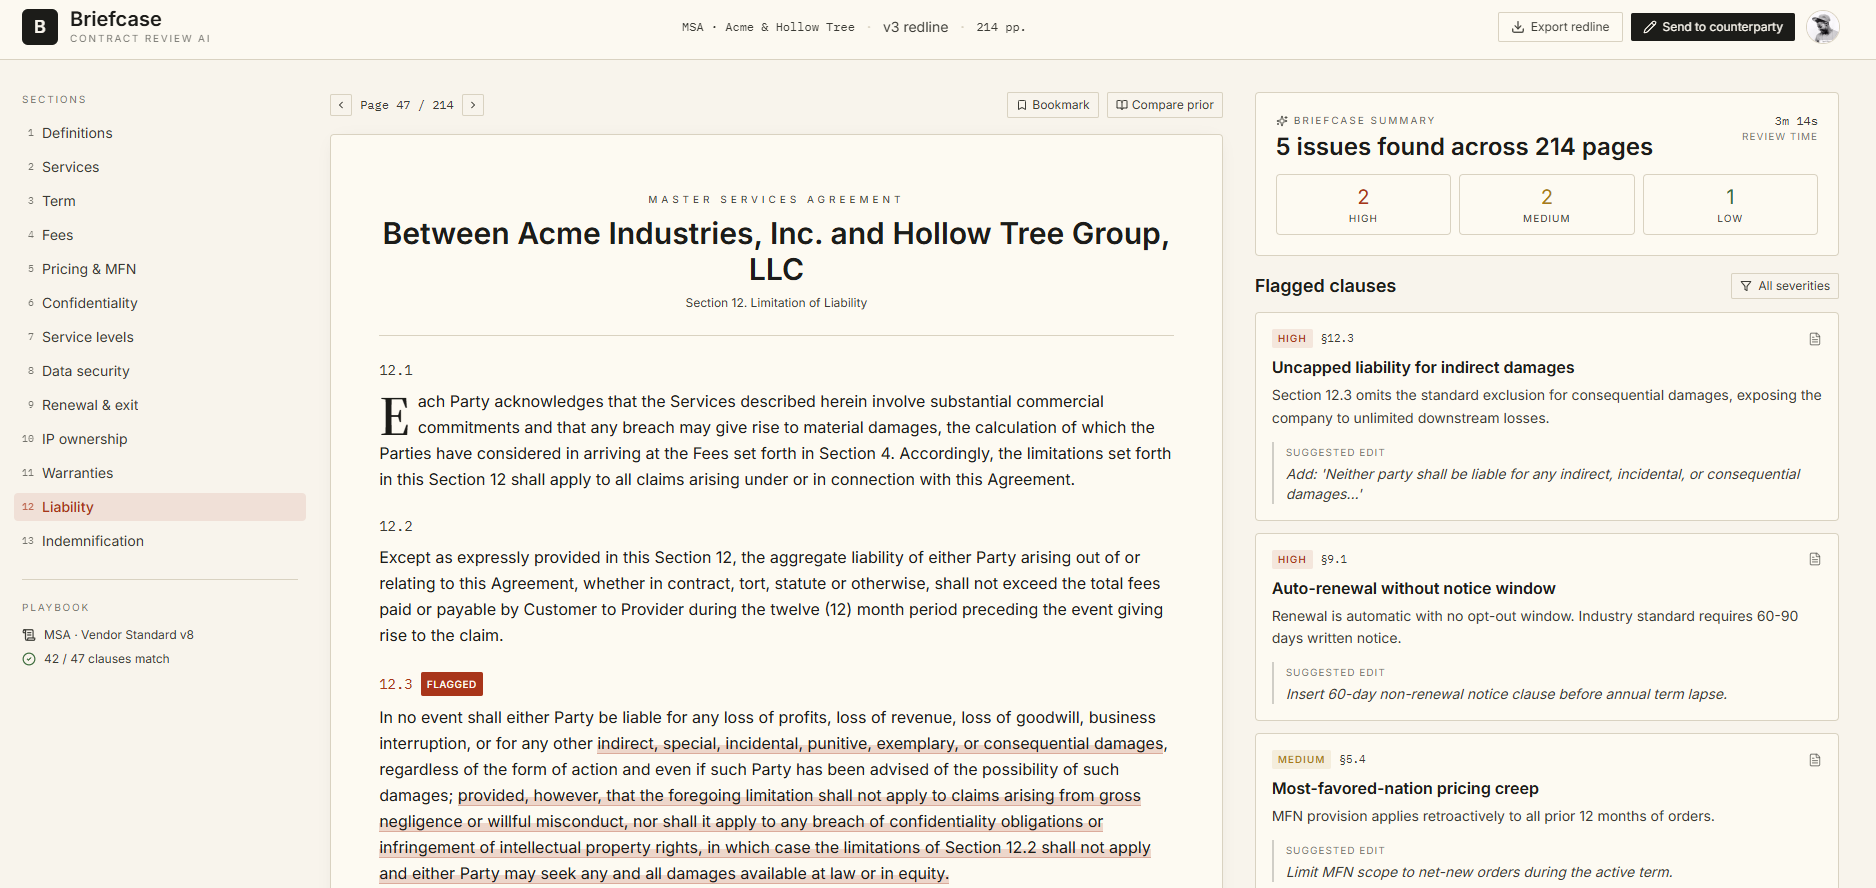Image resolution: width=1876 pixels, height=888 pixels.
Task: Click the 214 pp. page count
Action: [1001, 27]
